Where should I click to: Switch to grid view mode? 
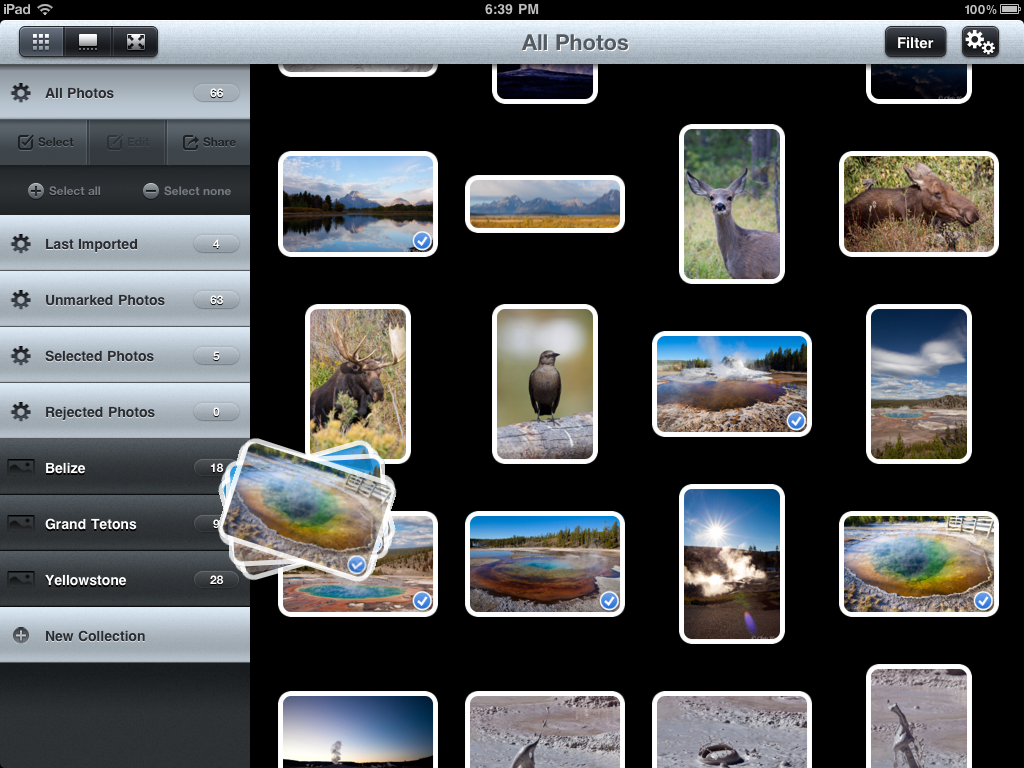41,42
